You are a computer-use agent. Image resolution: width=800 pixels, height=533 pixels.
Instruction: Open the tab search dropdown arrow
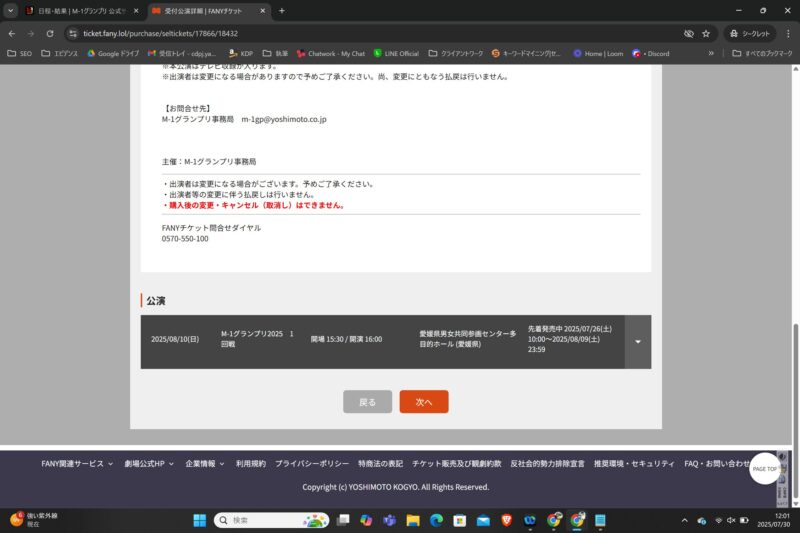[10, 11]
